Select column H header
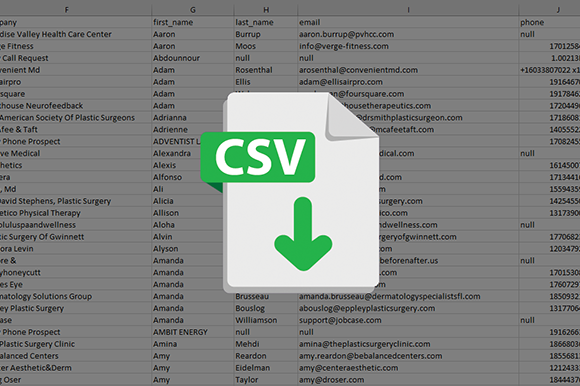This screenshot has height=386, width=580. point(266,10)
